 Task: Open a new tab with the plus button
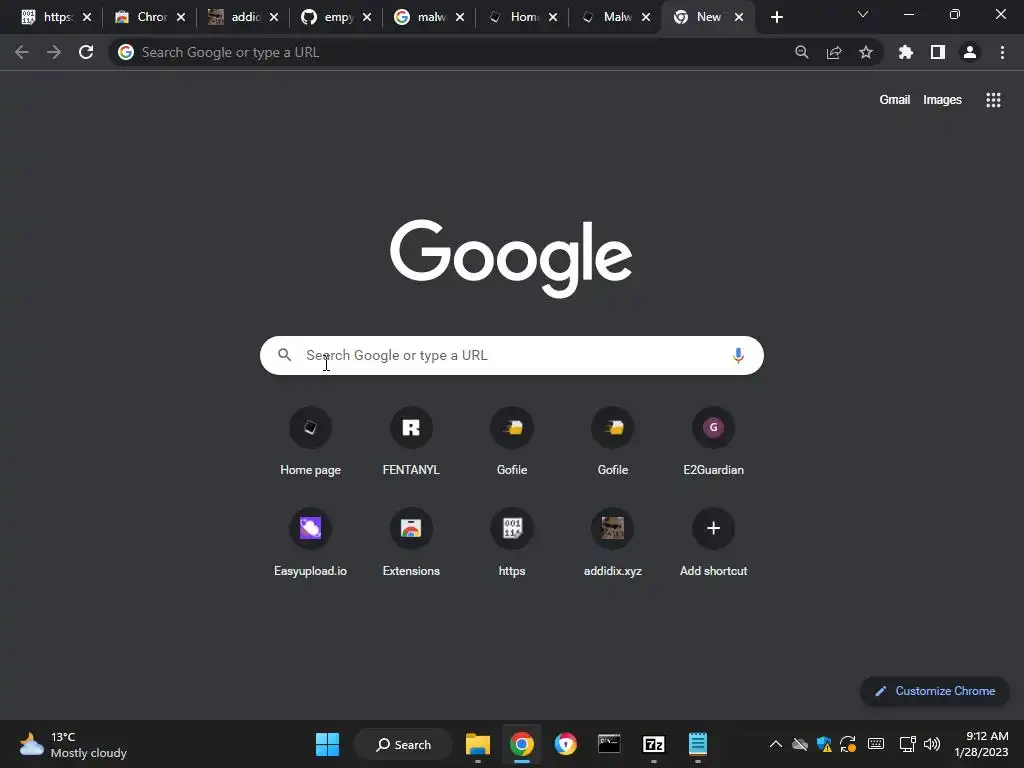(x=776, y=17)
